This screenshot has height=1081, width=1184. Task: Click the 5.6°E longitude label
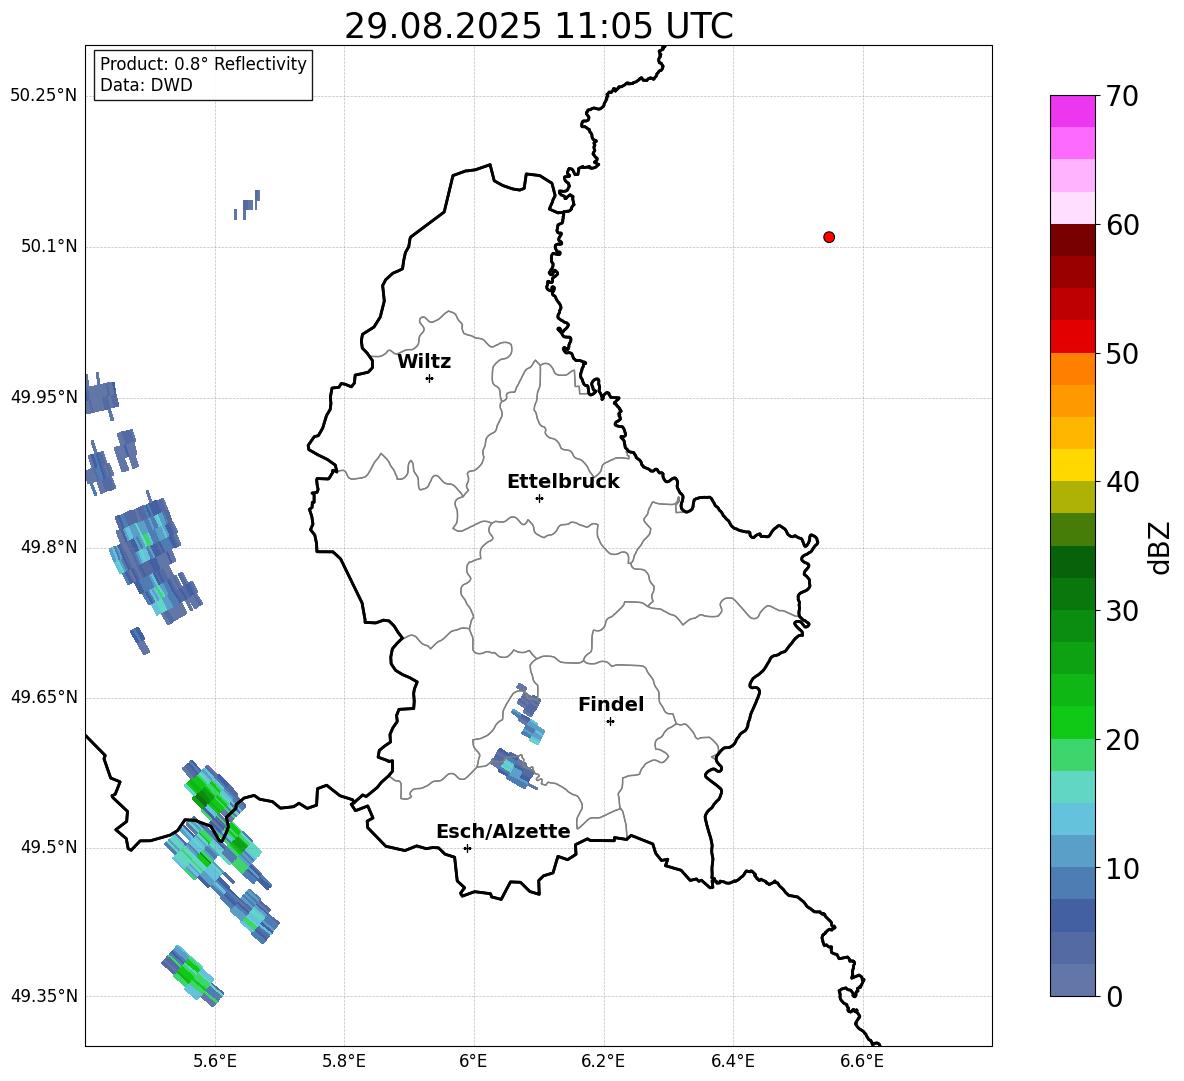[x=214, y=1061]
